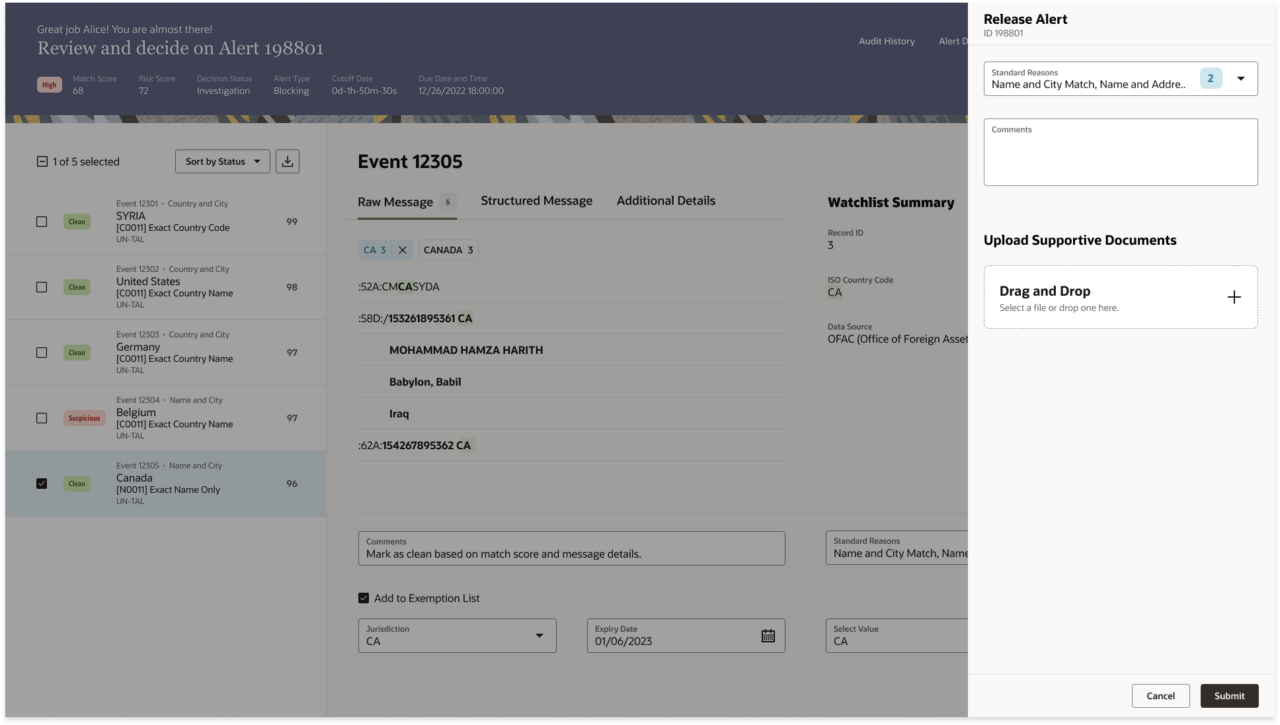This screenshot has width=1280, height=725.
Task: Select the Belgium event row
Action: (x=166, y=418)
